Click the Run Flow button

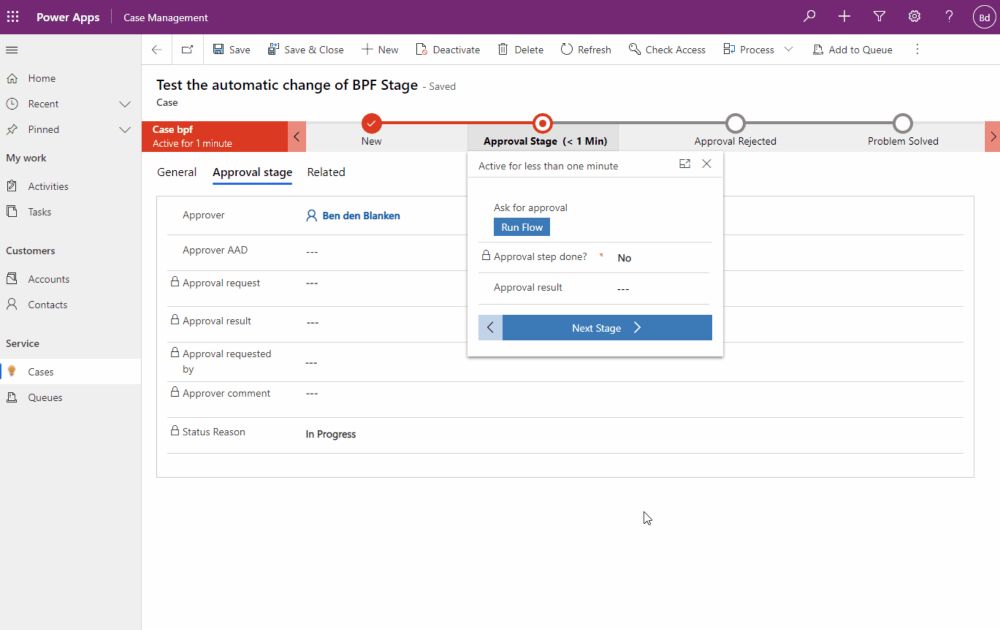522,227
